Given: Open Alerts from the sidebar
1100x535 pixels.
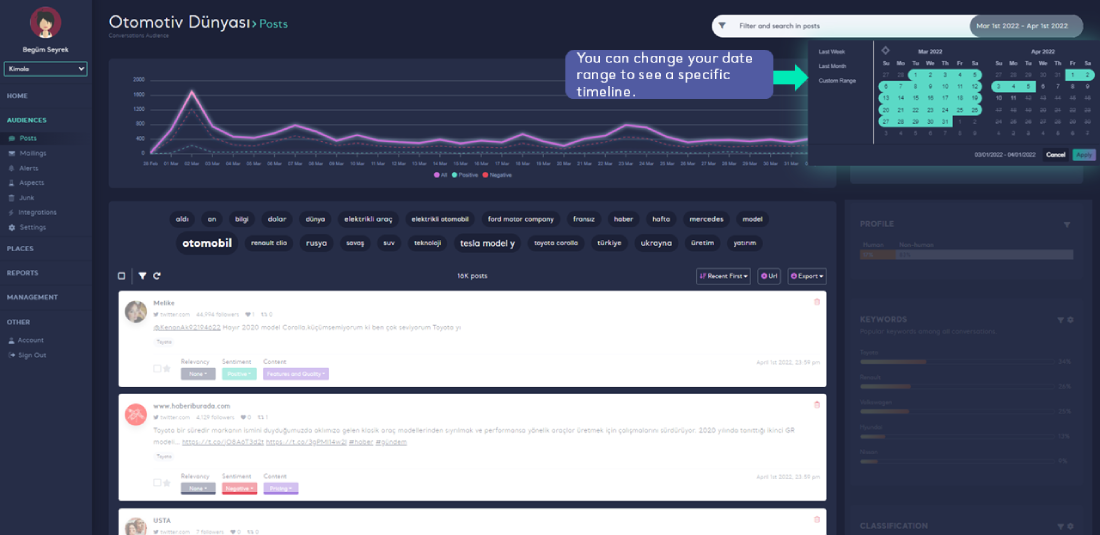Looking at the screenshot, I should click(29, 168).
